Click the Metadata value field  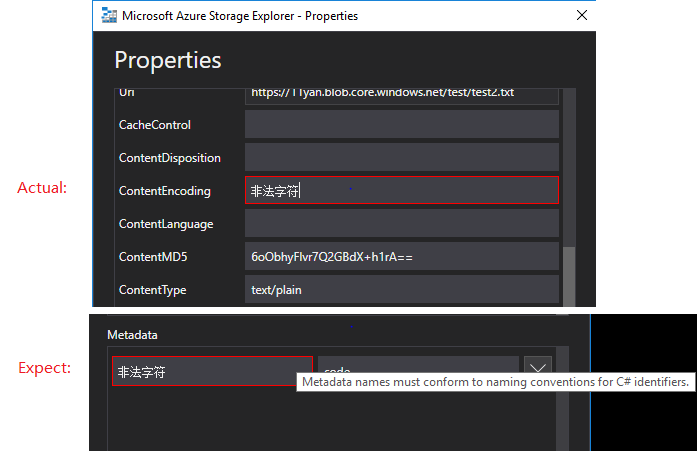[x=418, y=365]
